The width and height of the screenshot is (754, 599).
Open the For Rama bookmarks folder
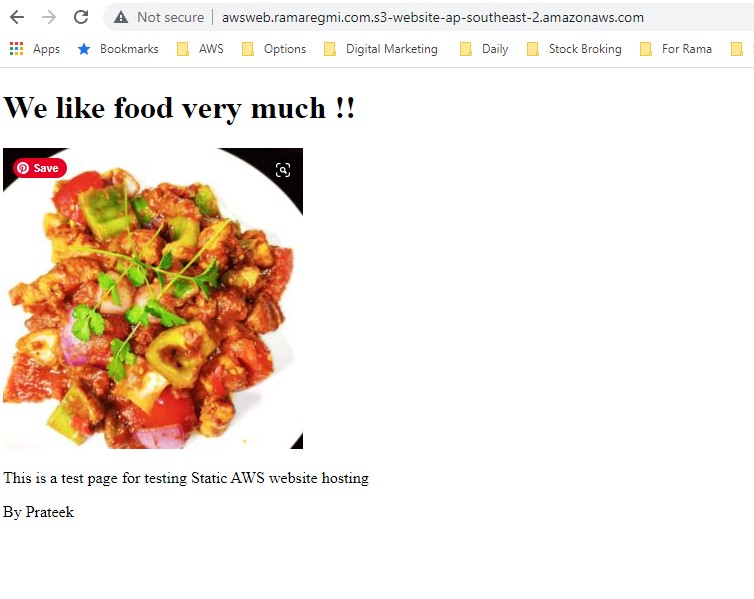tap(676, 49)
